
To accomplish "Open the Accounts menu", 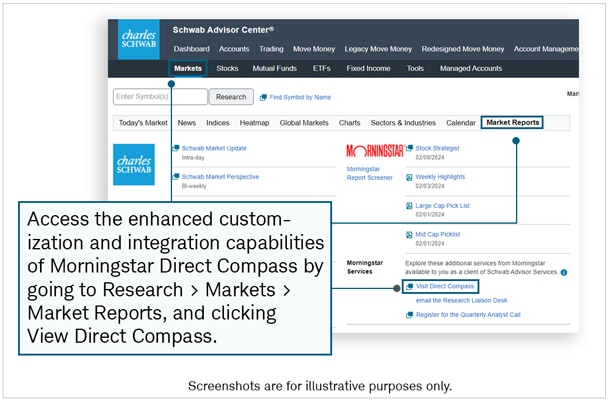I will click(234, 49).
